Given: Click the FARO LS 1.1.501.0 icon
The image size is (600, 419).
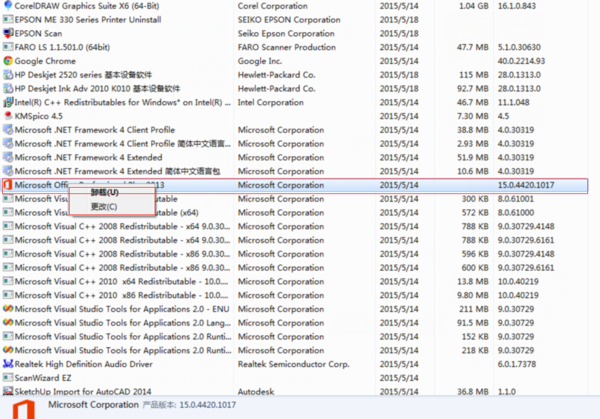Looking at the screenshot, I should [8, 47].
